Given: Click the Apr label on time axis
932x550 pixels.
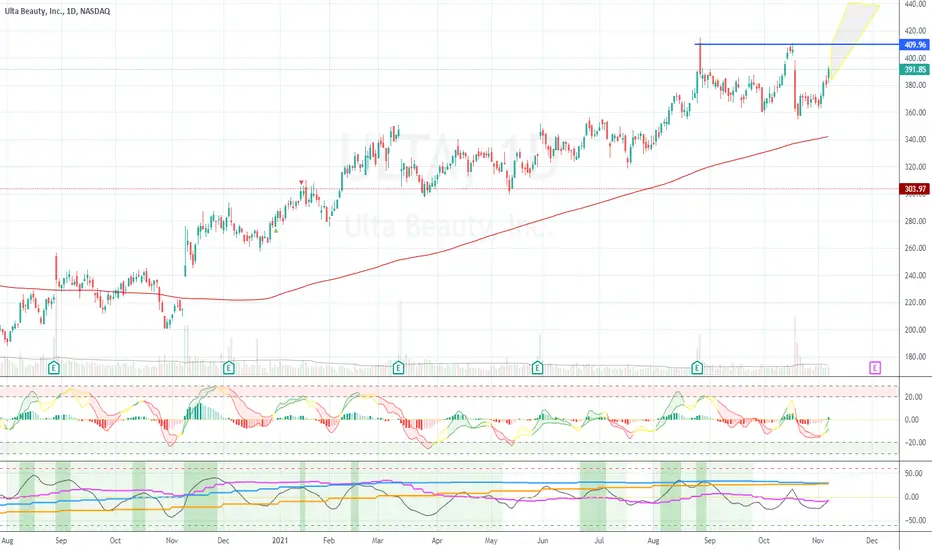Looking at the screenshot, I should pyautogui.click(x=437, y=540).
